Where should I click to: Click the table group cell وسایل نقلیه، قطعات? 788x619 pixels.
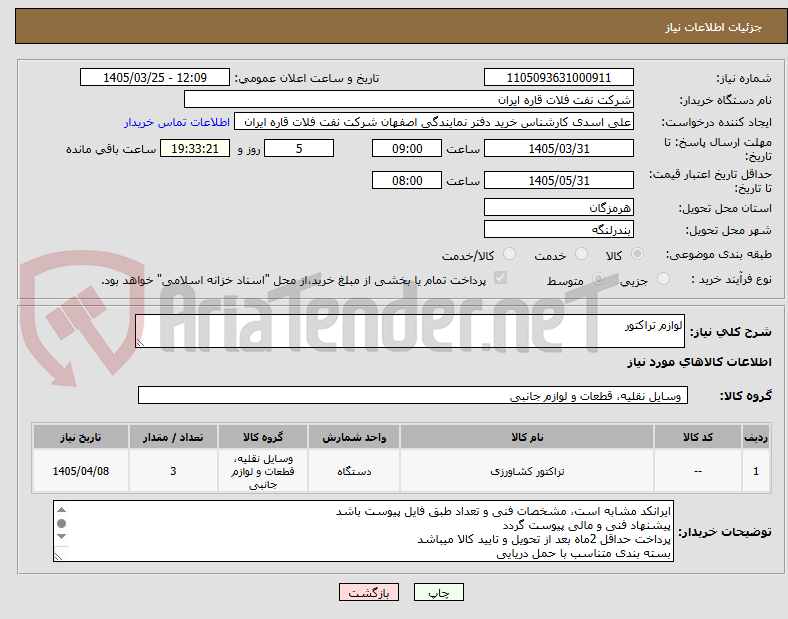point(262,471)
